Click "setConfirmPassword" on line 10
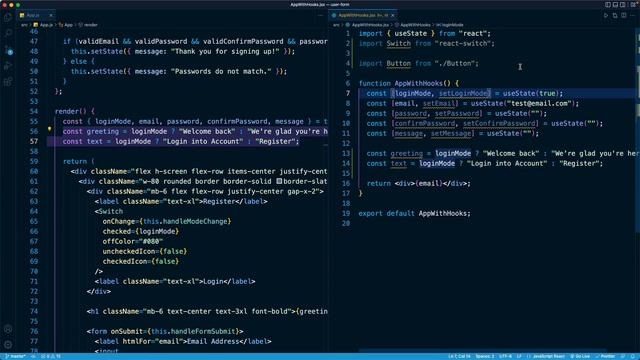Viewport: 640px width, 360px height. pos(499,123)
